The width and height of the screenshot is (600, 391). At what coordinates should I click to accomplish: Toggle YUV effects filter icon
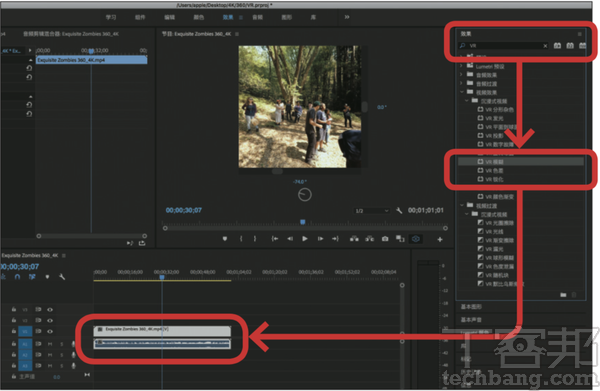click(x=582, y=46)
